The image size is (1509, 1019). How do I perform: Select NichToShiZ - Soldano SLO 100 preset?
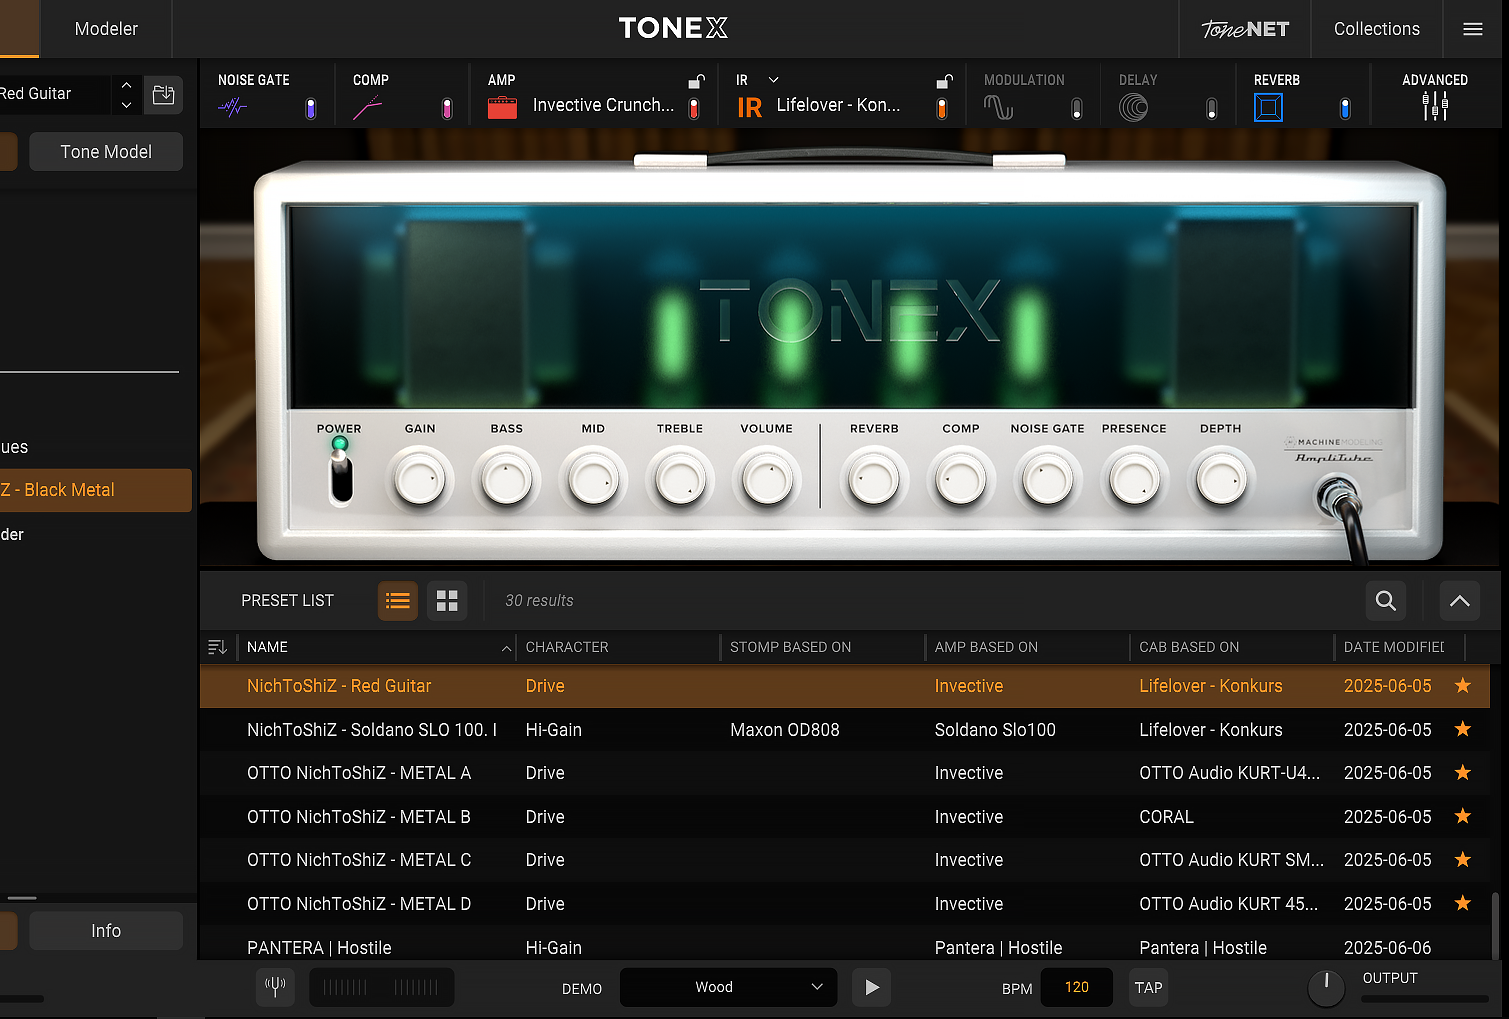pos(845,729)
